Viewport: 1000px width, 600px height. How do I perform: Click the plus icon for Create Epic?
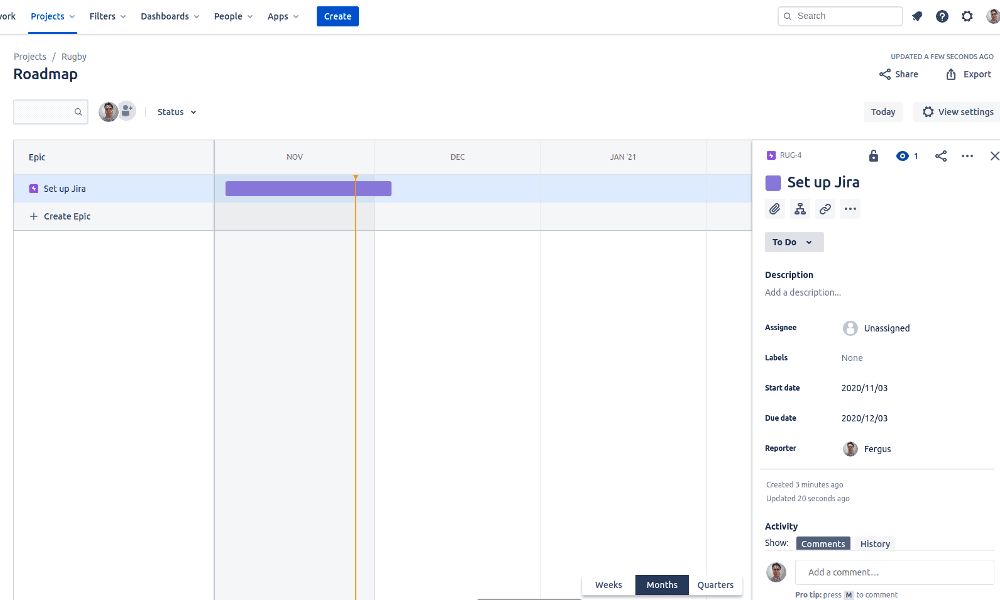tap(34, 217)
